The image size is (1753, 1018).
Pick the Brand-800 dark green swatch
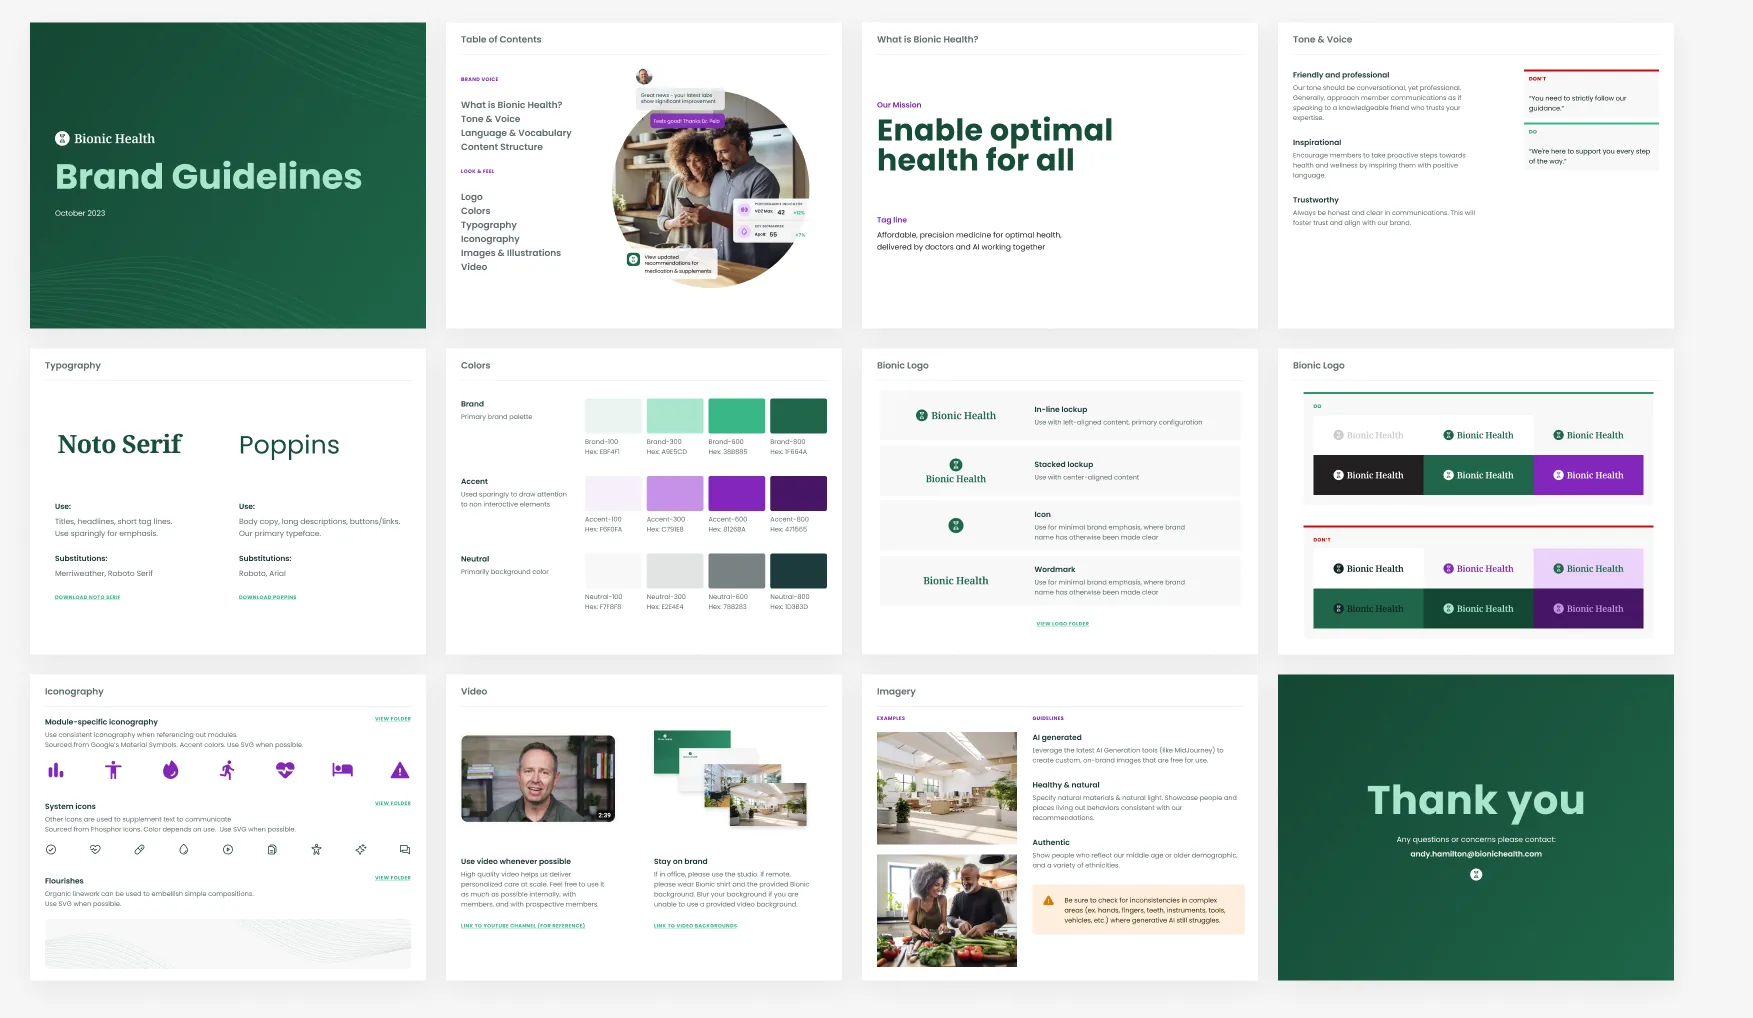pos(798,416)
